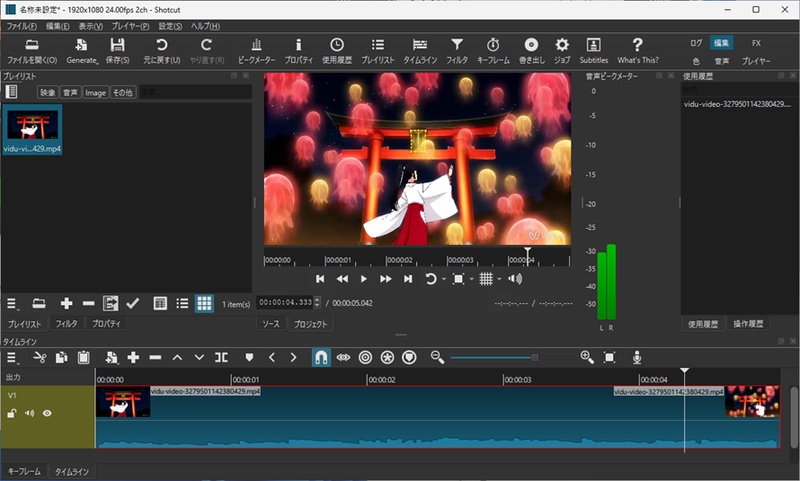Expand the loop options dropdown arrow
This screenshot has width=800, height=481.
point(444,279)
